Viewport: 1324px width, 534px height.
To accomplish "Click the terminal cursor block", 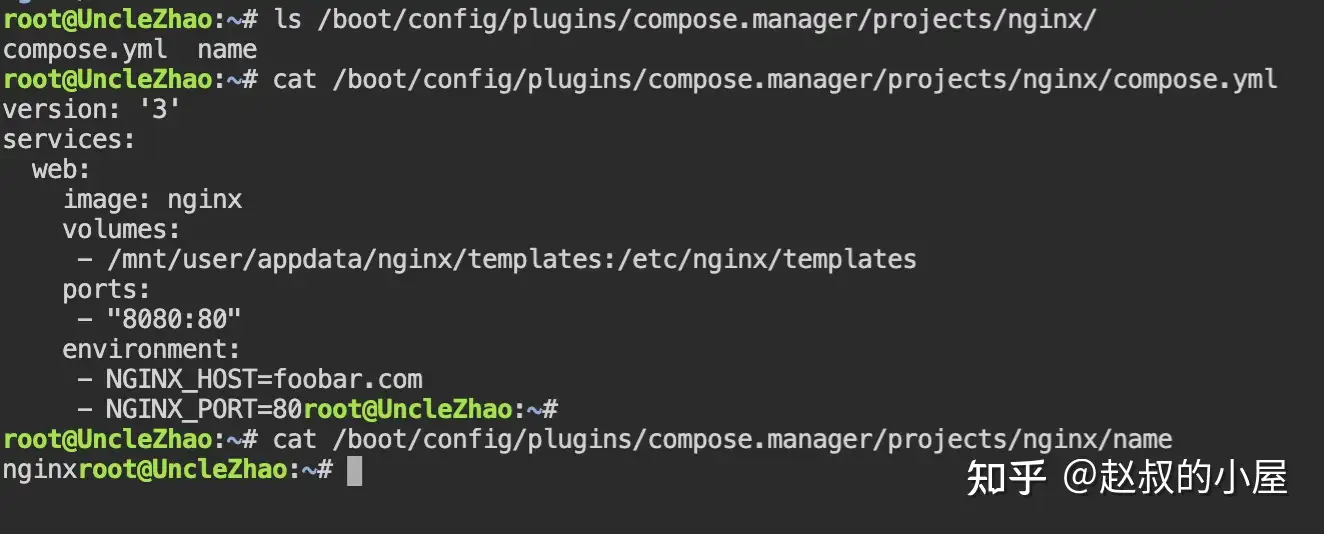I will tap(354, 470).
